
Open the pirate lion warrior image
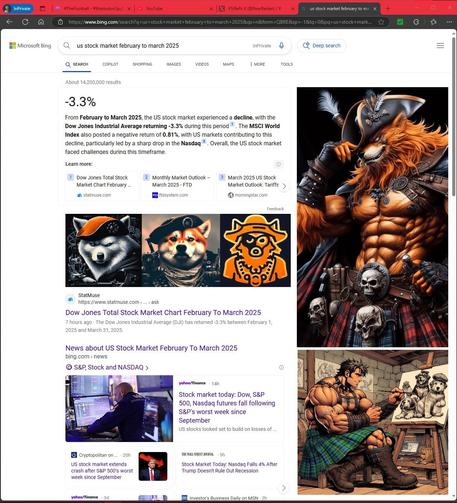372,217
